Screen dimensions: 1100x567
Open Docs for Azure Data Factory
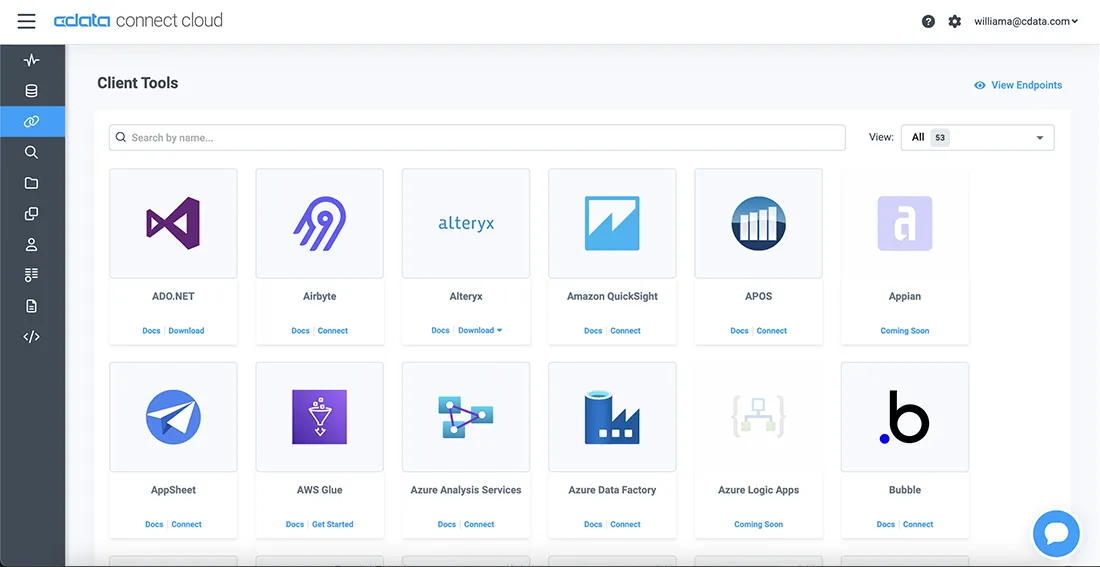[593, 524]
